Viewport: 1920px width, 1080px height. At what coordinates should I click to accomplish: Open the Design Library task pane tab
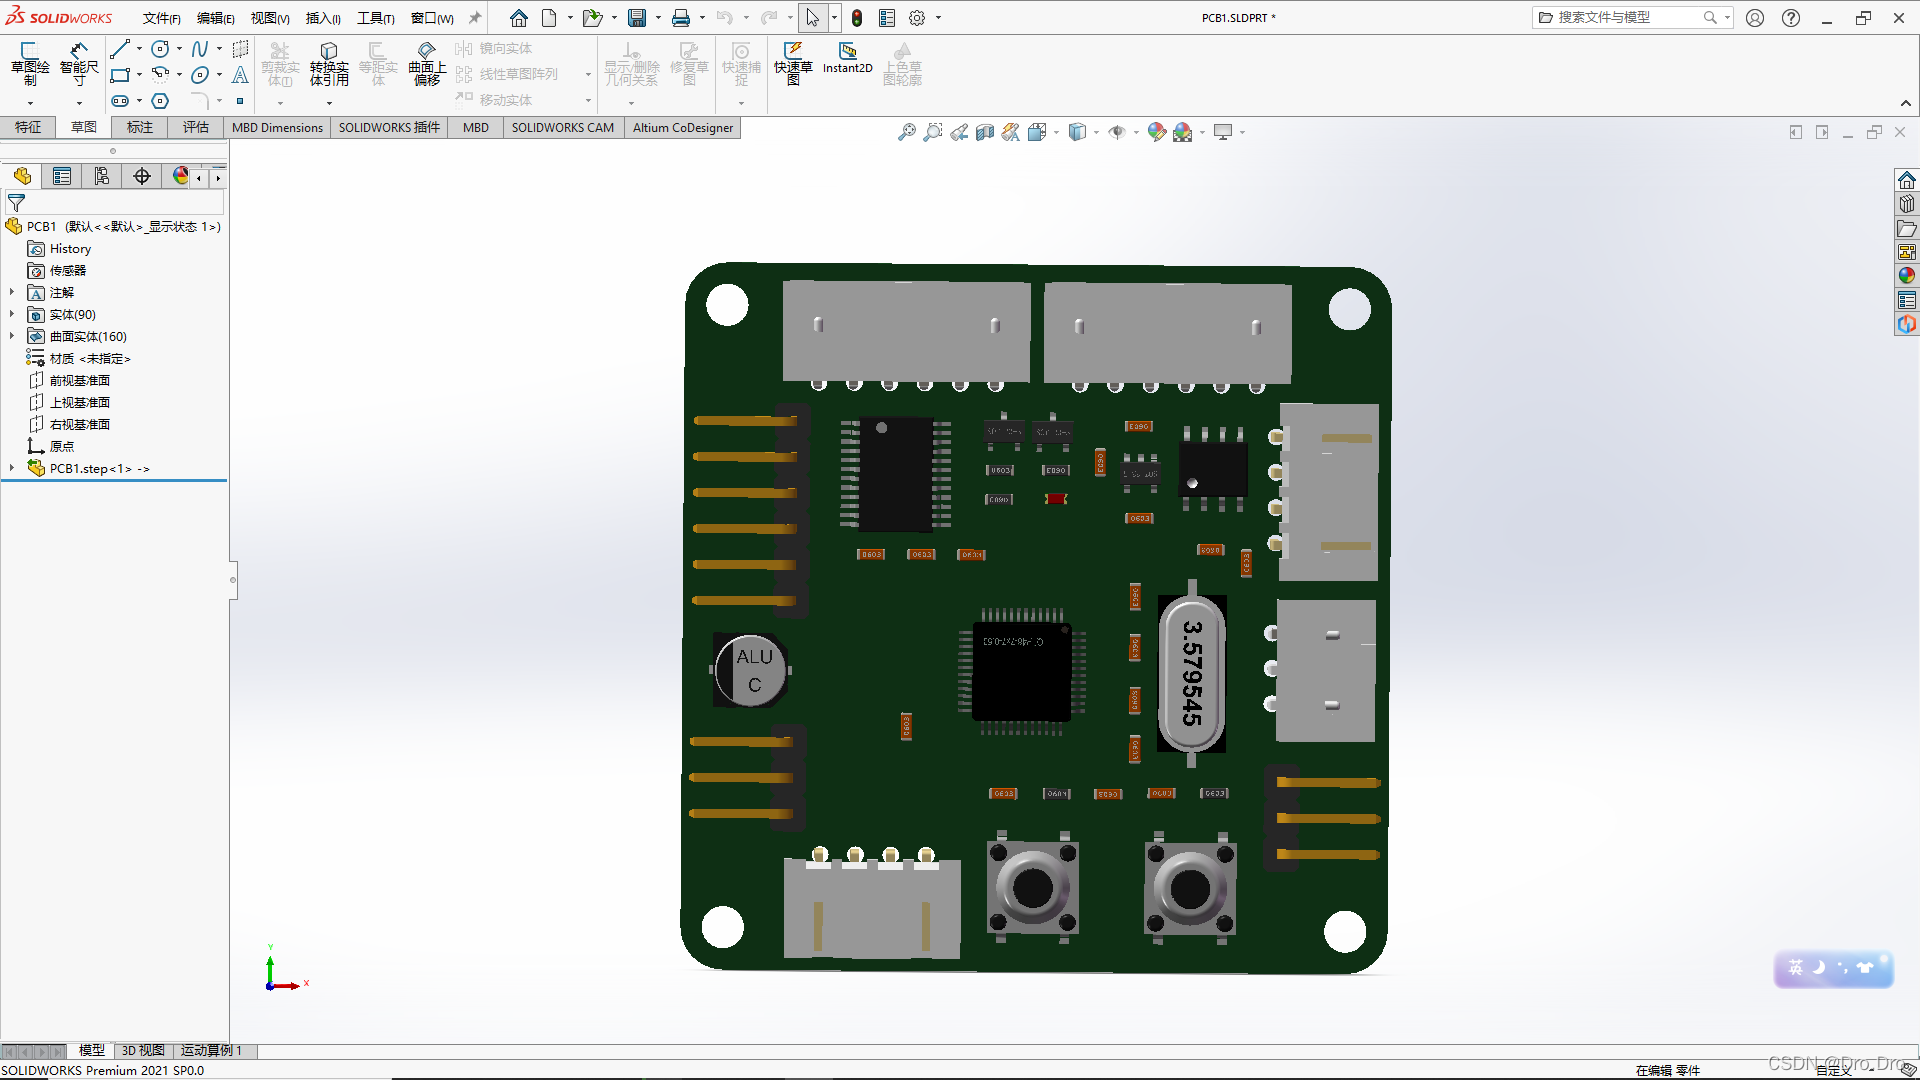tap(1907, 204)
